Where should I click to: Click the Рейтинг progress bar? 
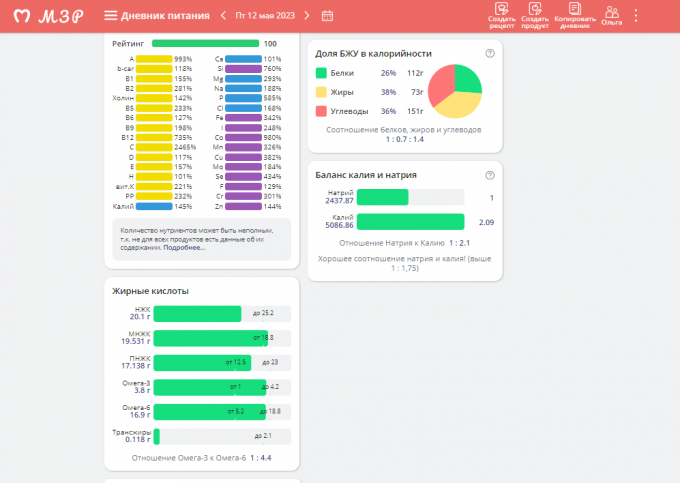(205, 44)
